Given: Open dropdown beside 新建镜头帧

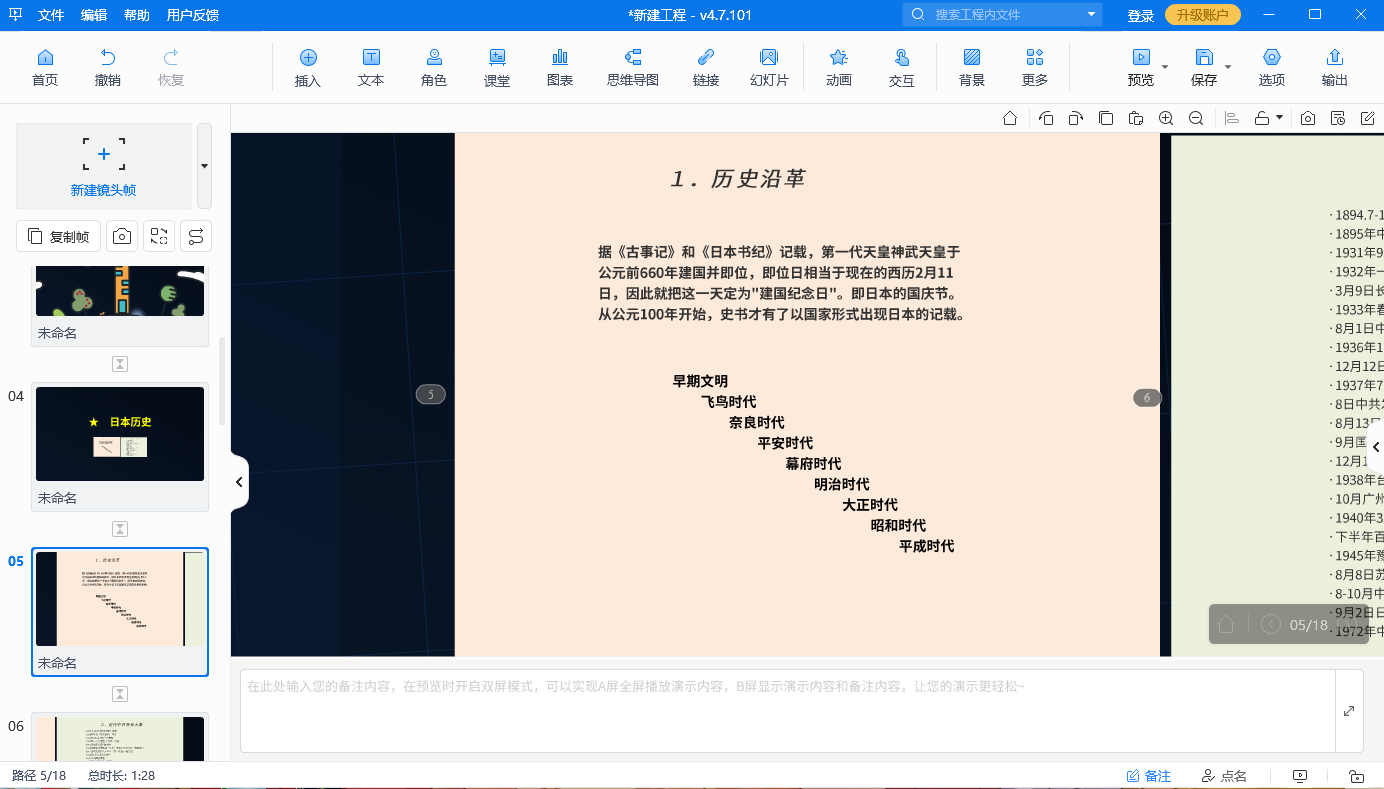Looking at the screenshot, I should tap(204, 166).
